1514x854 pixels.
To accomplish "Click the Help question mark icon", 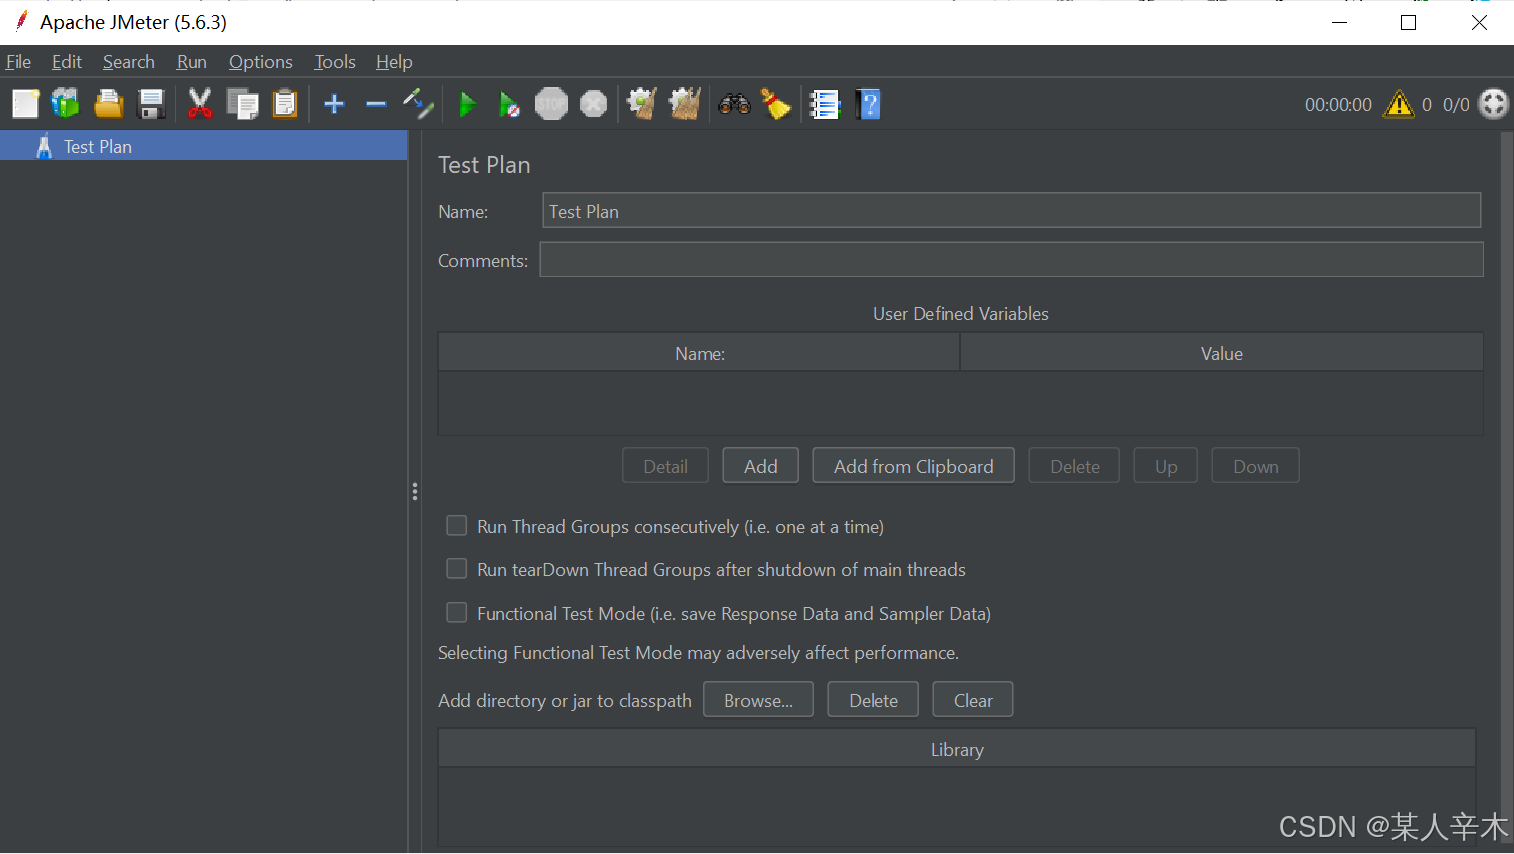I will [868, 104].
